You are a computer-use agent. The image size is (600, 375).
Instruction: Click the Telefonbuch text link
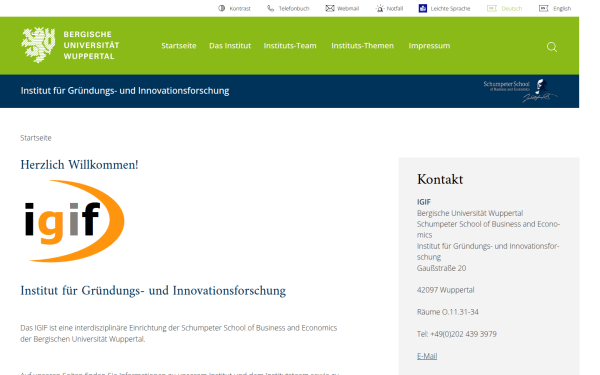(x=294, y=8)
